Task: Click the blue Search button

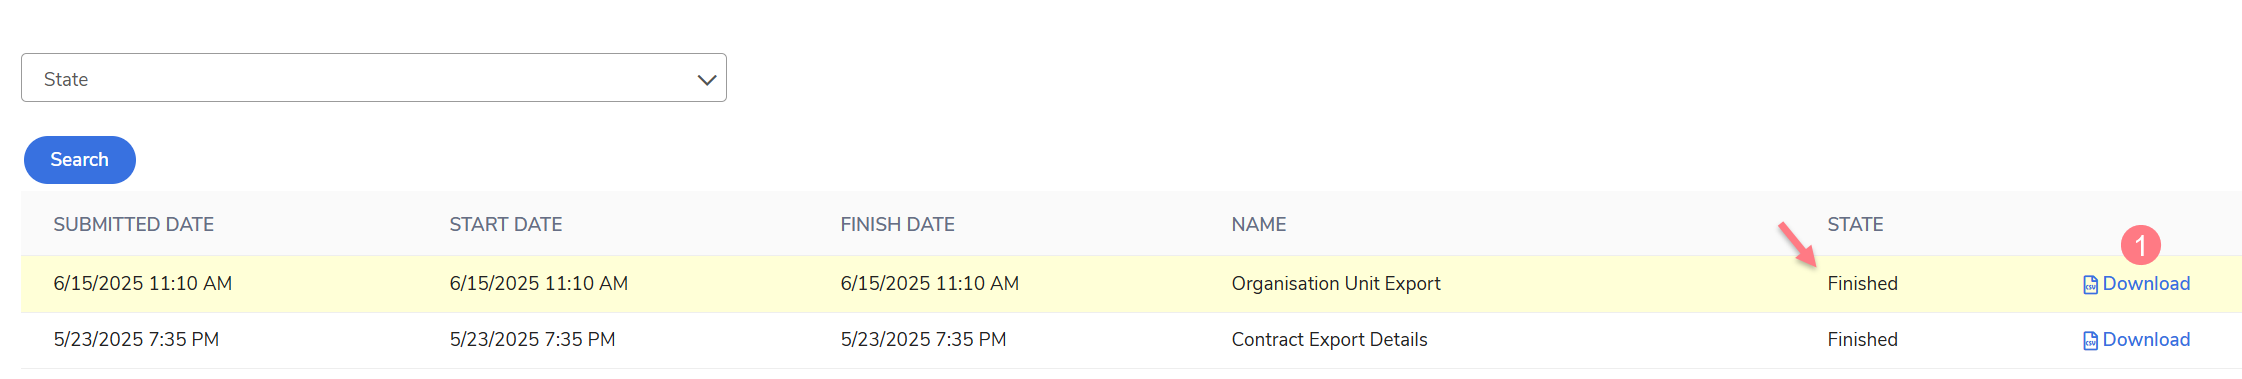Action: pyautogui.click(x=80, y=160)
